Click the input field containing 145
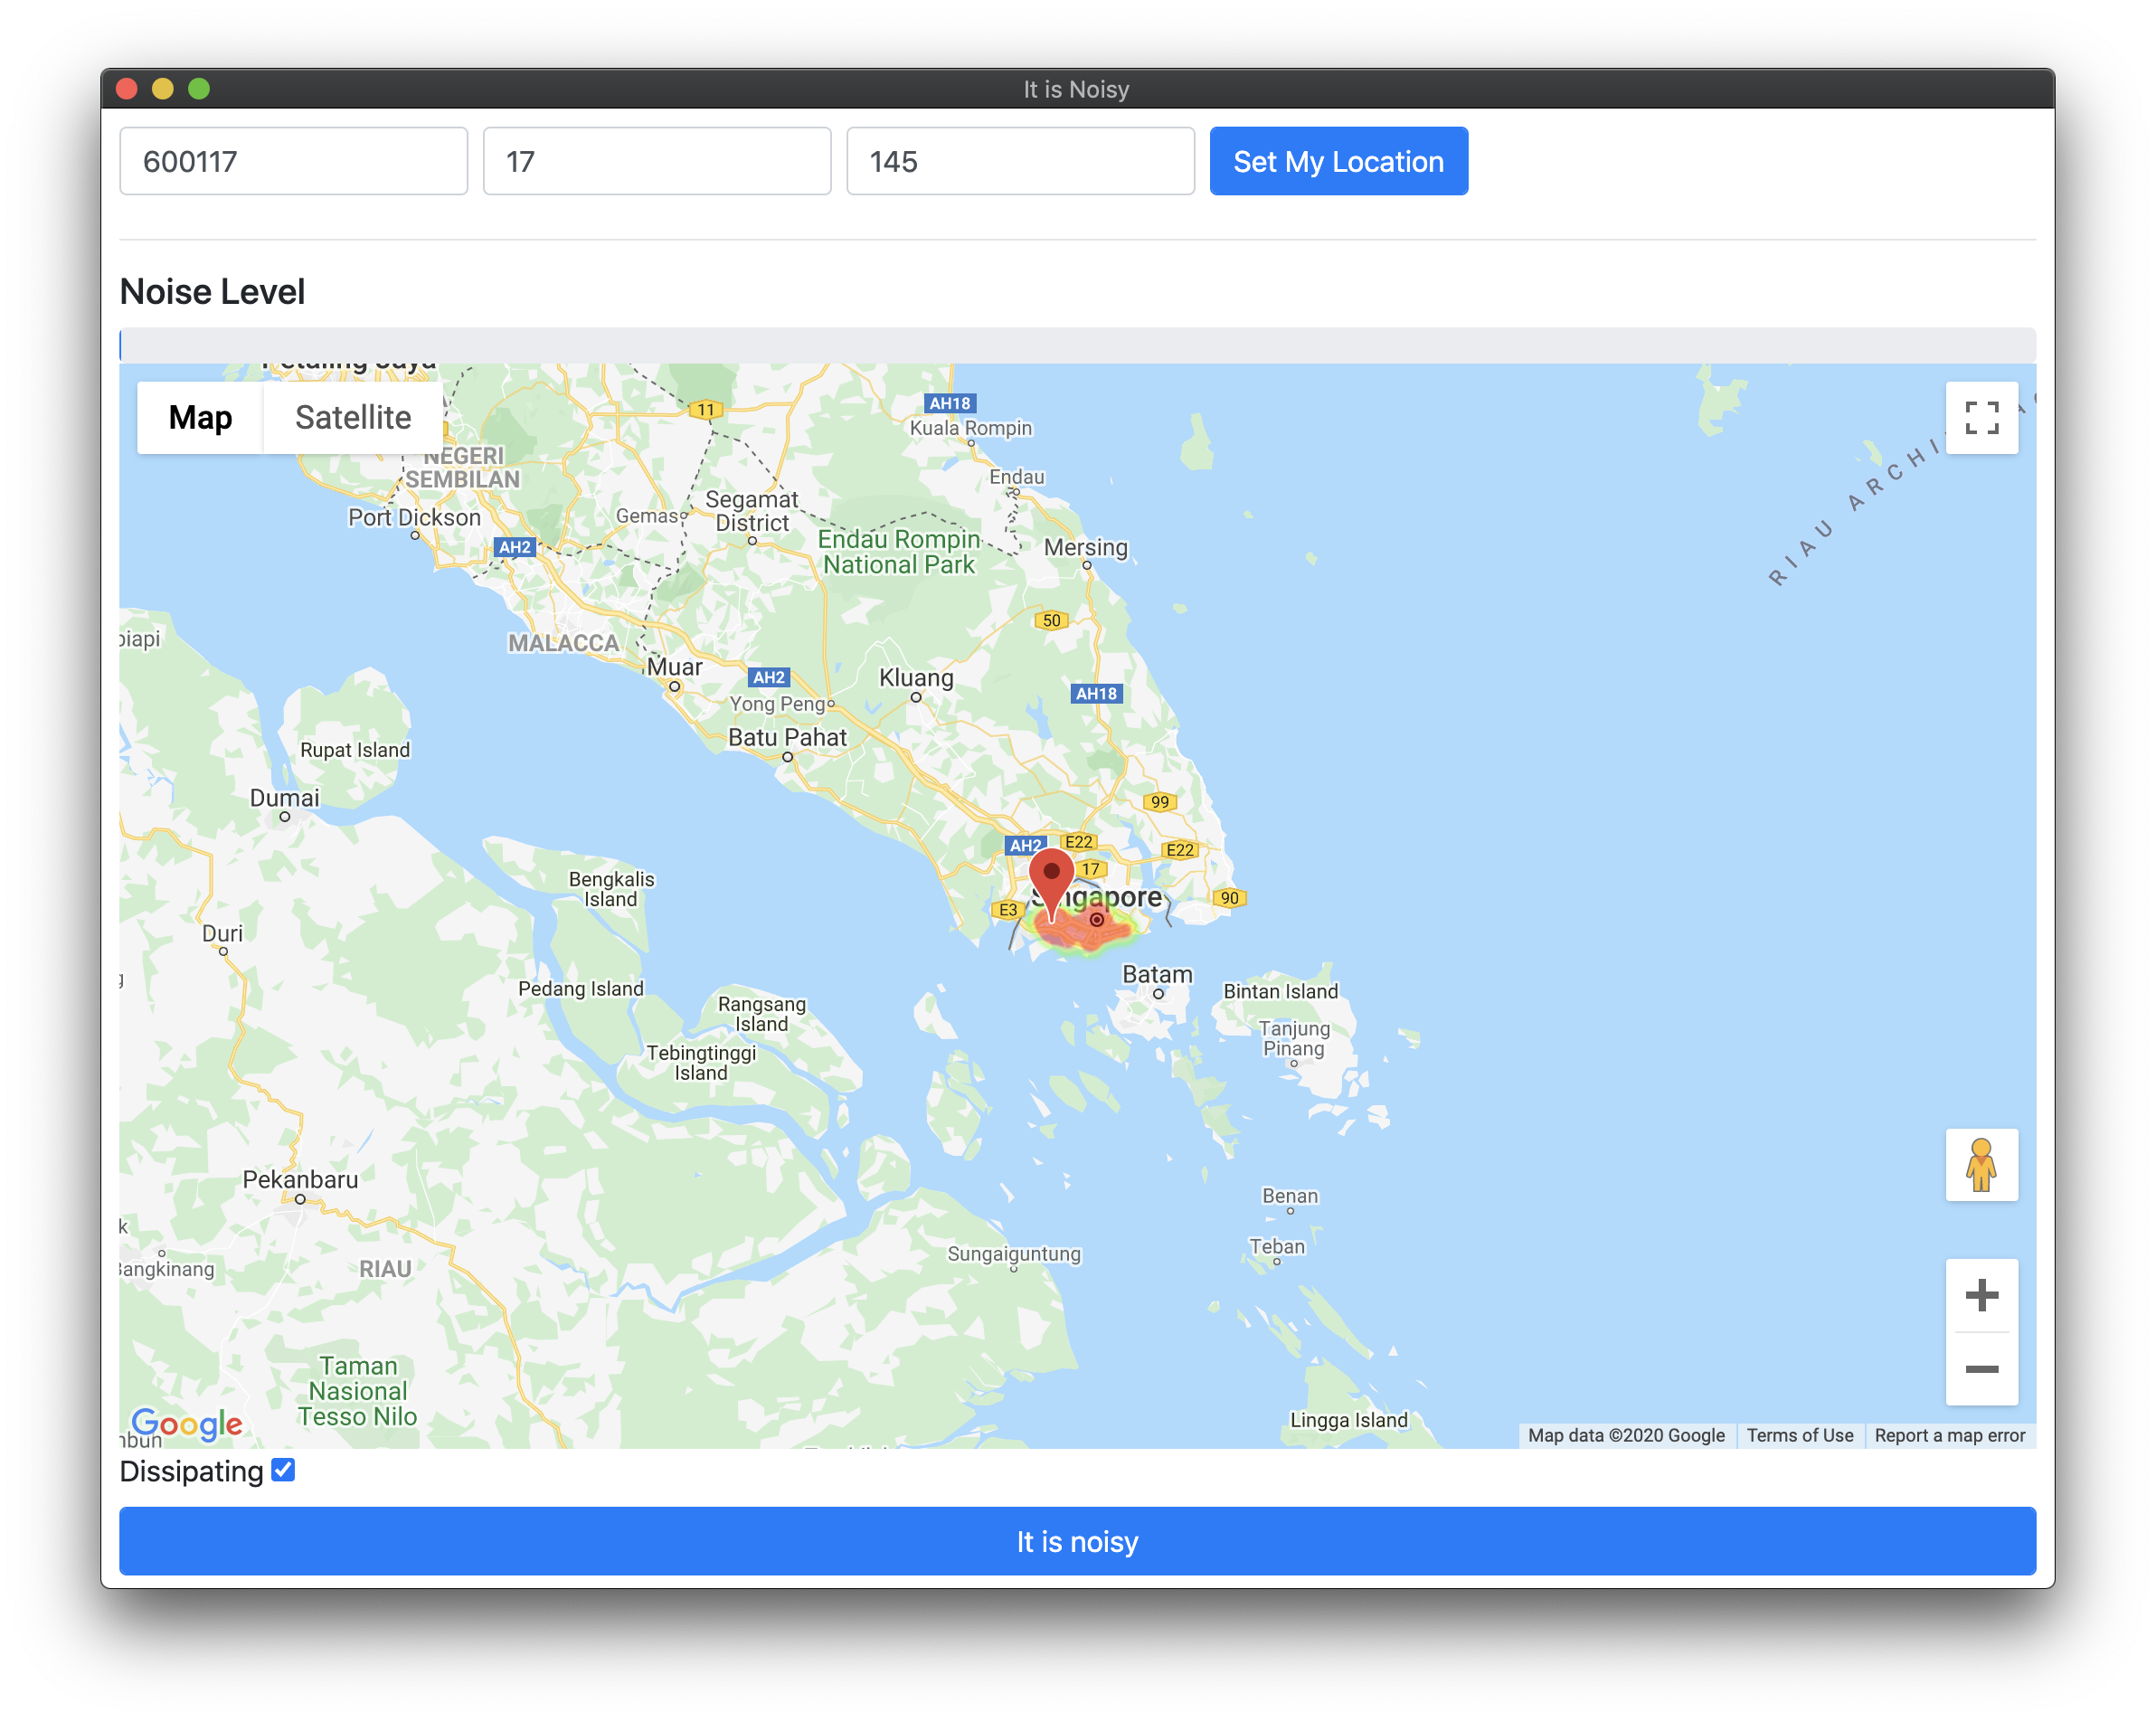The height and width of the screenshot is (1722, 2156). pyautogui.click(x=1019, y=161)
